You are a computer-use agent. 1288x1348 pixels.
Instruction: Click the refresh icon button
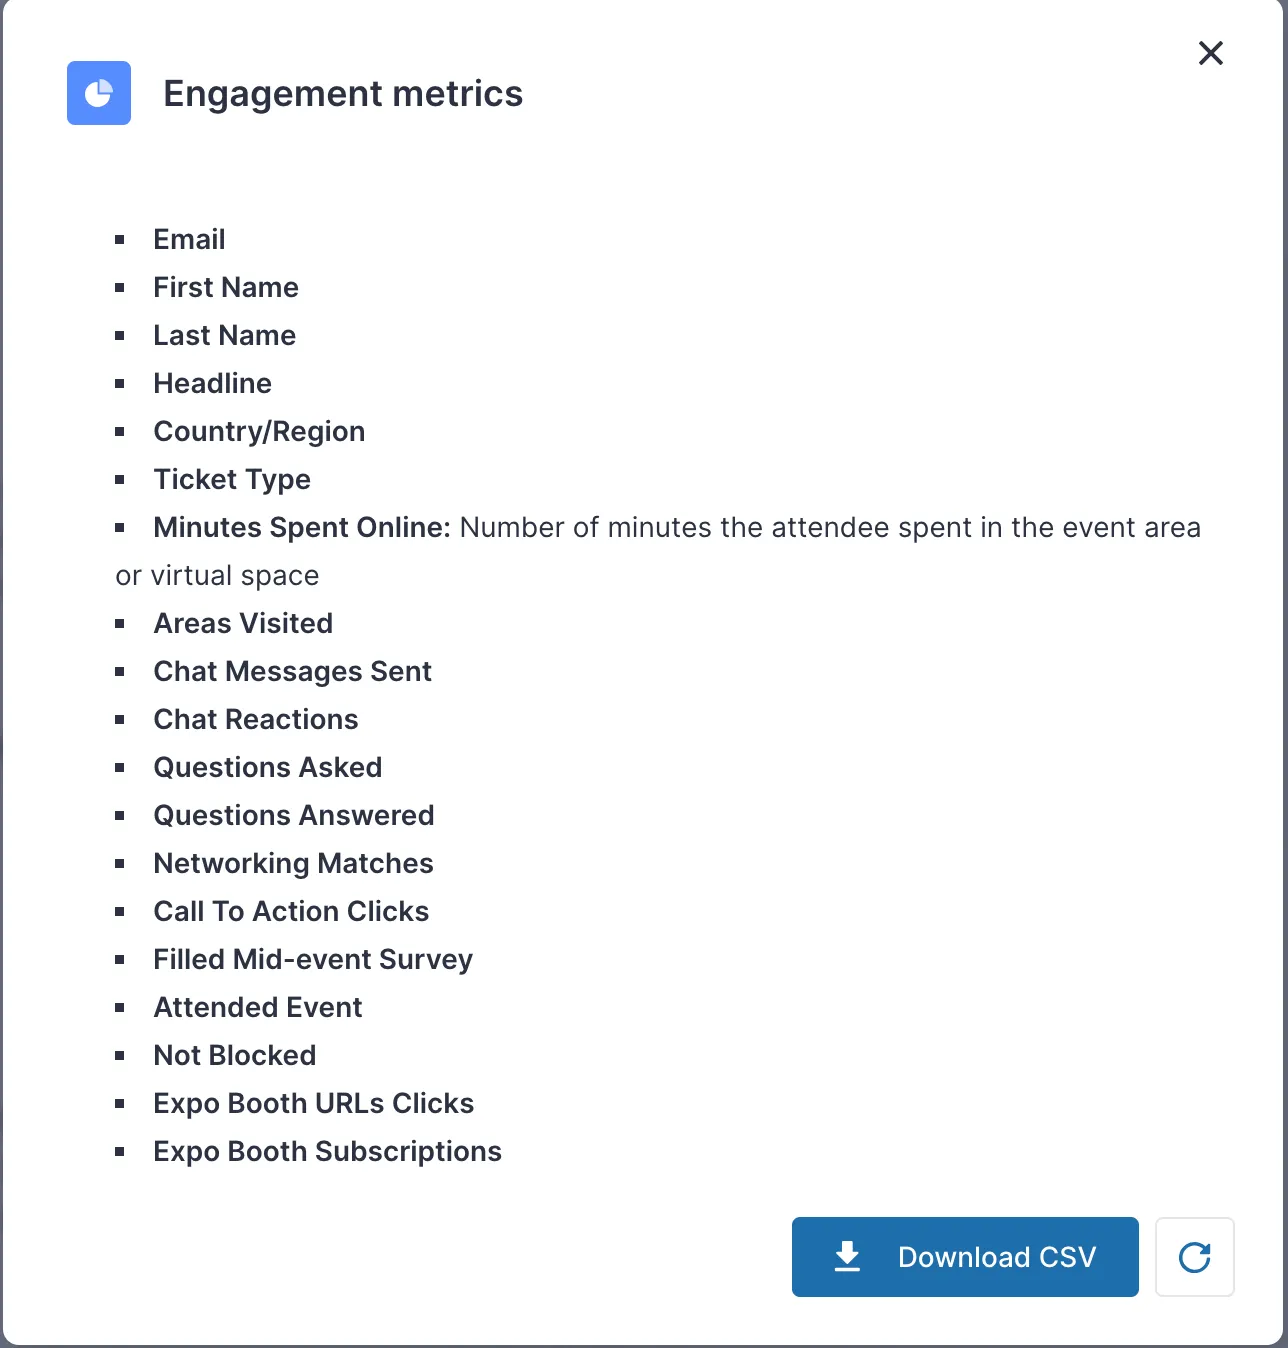1194,1257
